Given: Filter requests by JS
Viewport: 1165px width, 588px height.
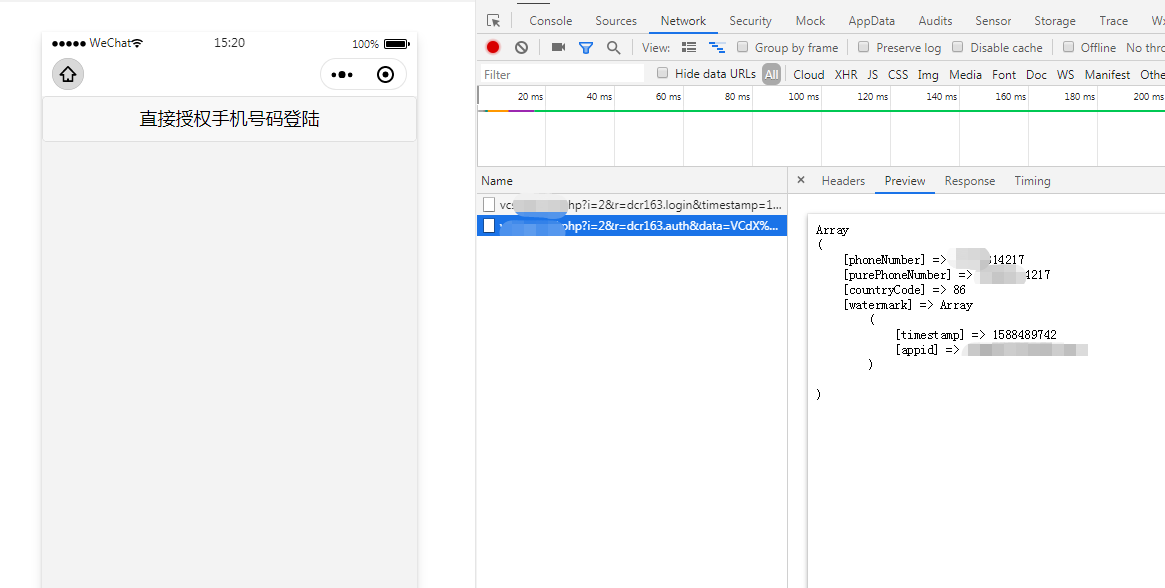Looking at the screenshot, I should (x=873, y=74).
